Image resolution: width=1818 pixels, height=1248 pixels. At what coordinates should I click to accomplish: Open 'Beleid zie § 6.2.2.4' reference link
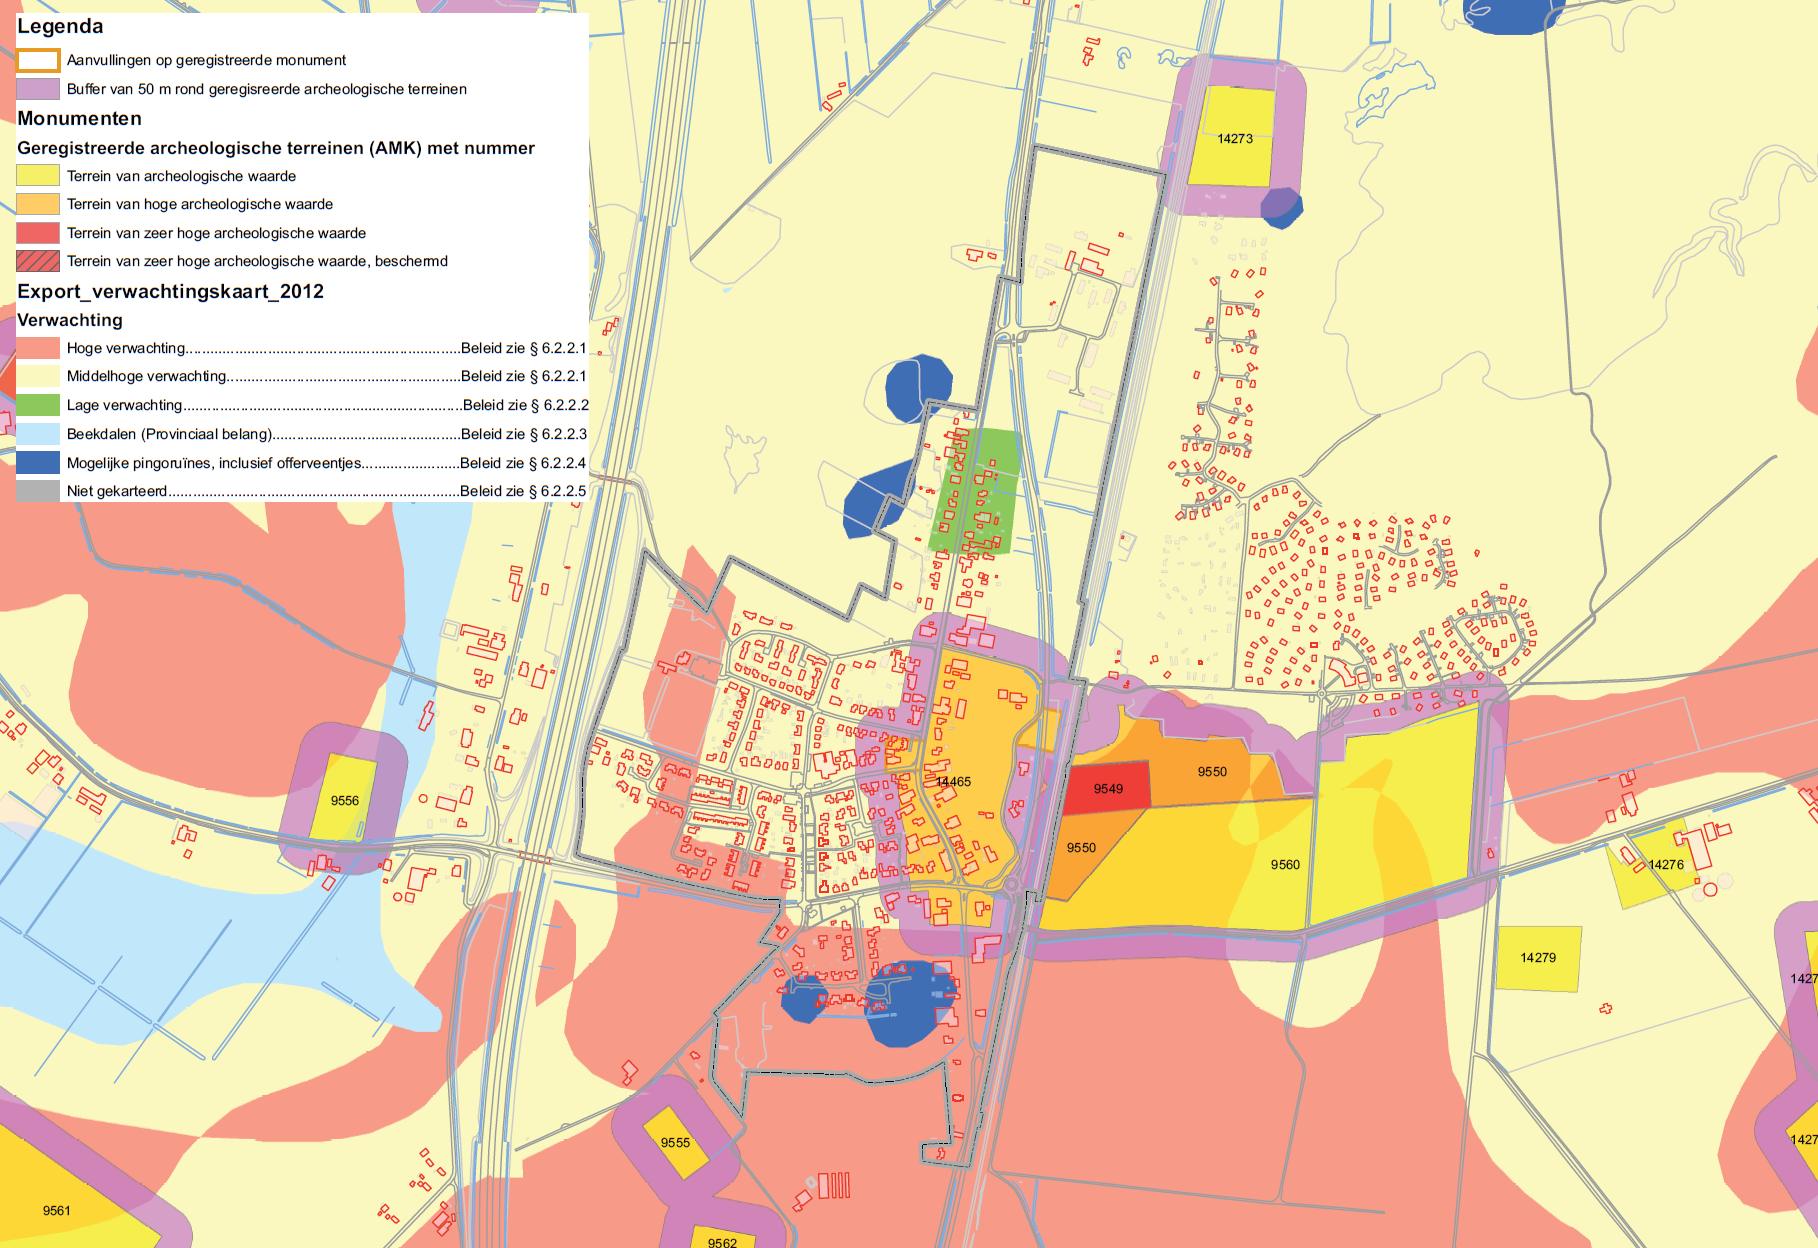(524, 461)
